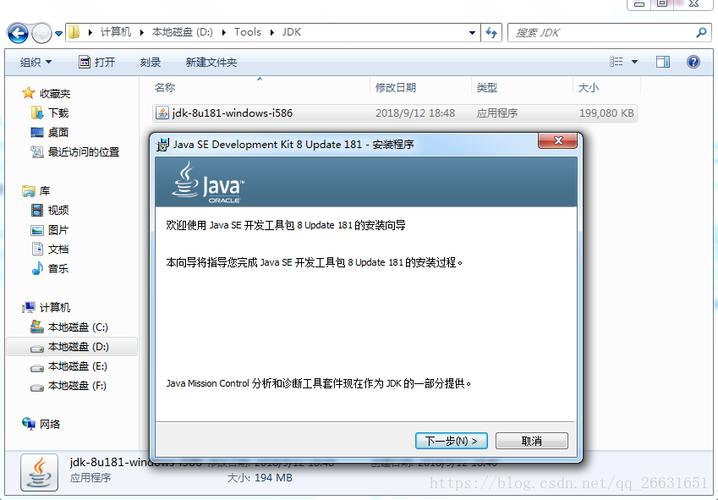The image size is (718, 500).
Task: Click 下一步(N) in the Java installer
Action: click(x=451, y=441)
